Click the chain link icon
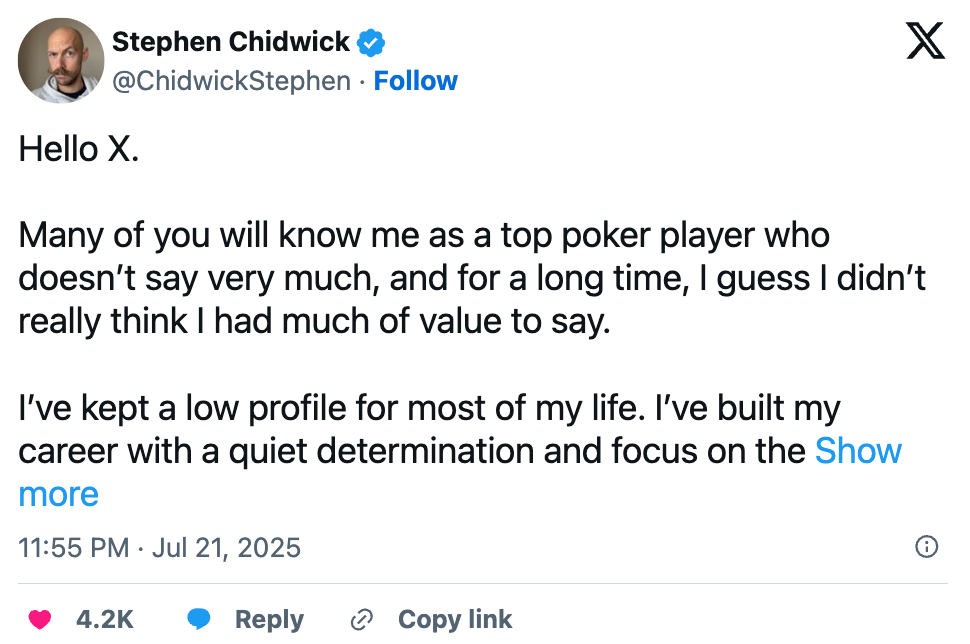The width and height of the screenshot is (970, 644). 361,619
